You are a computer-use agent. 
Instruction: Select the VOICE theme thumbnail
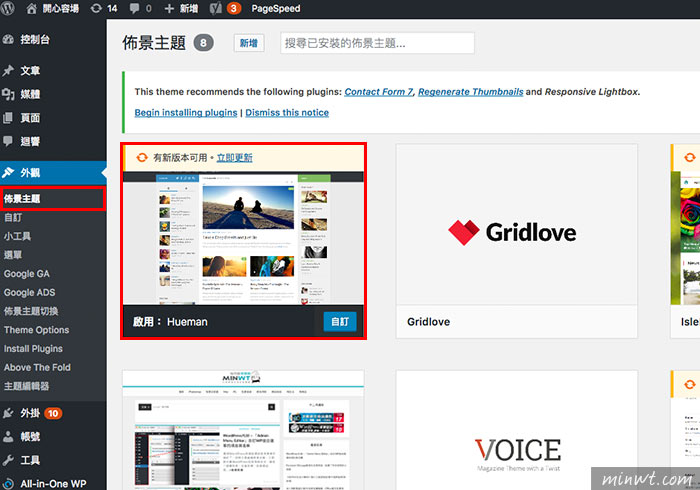[x=517, y=430]
